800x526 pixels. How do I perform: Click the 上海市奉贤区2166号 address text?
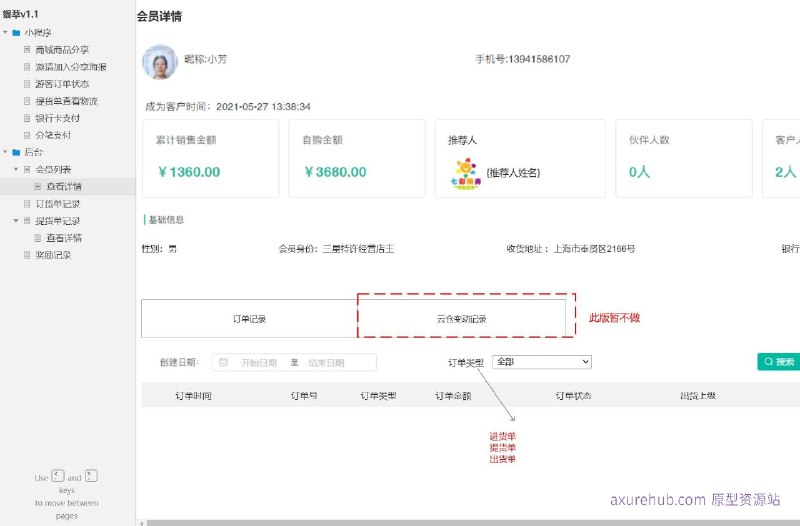(594, 249)
